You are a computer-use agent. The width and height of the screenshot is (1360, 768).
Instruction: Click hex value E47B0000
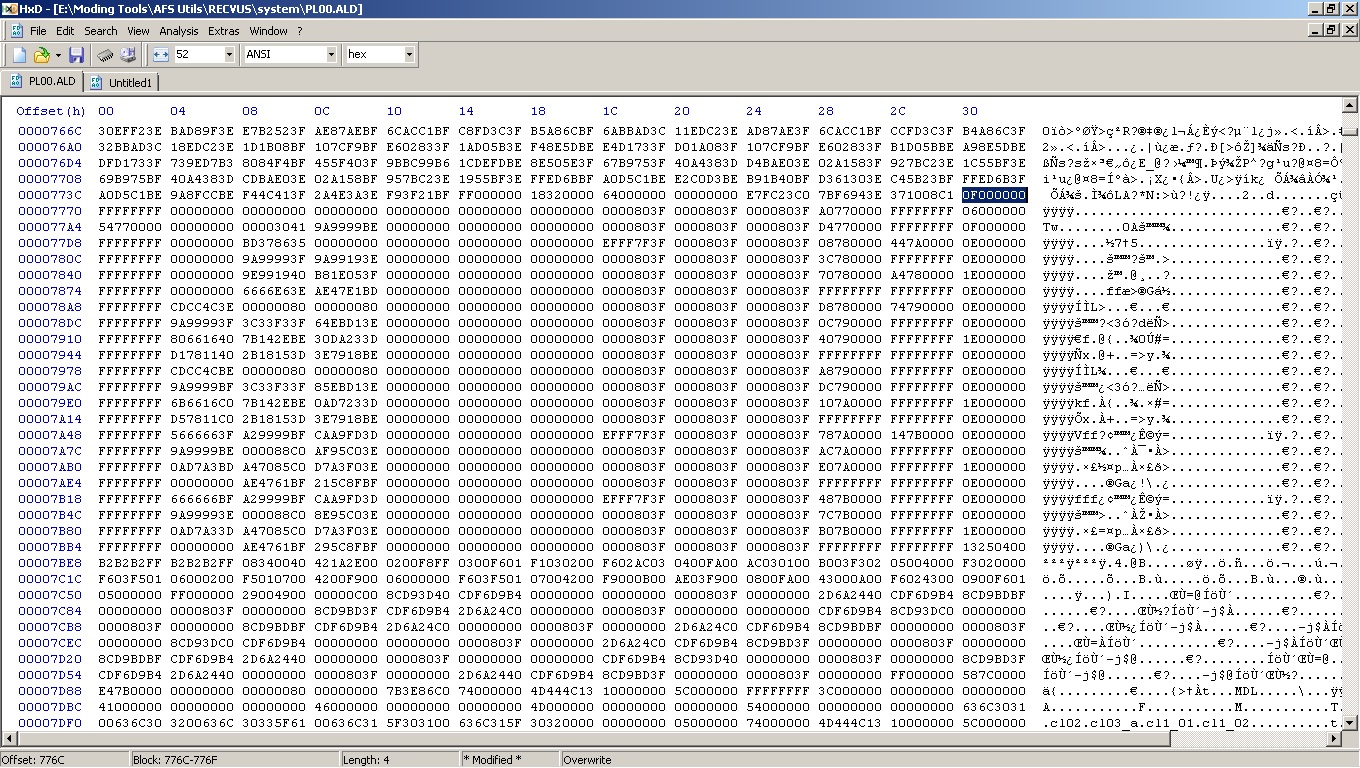[130, 691]
